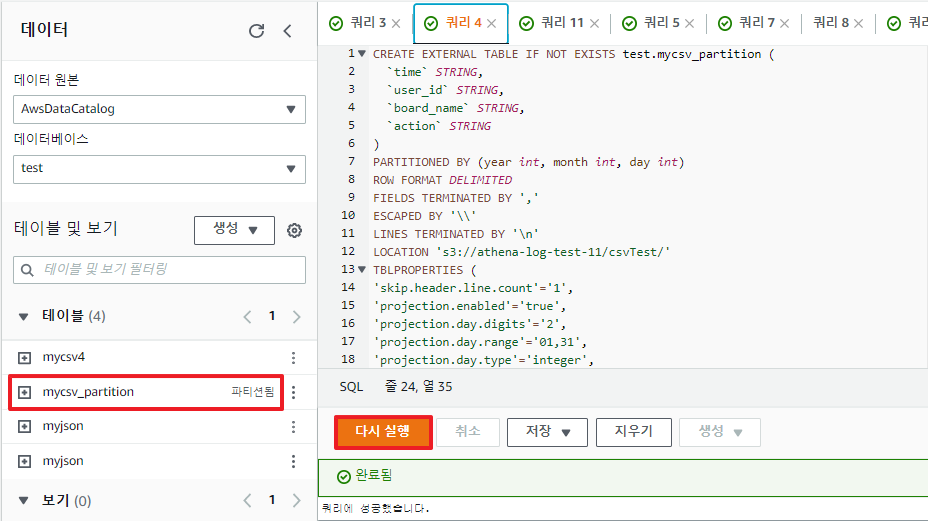Open the actions menu for mycsv_partition
928x521 pixels.
coord(294,392)
